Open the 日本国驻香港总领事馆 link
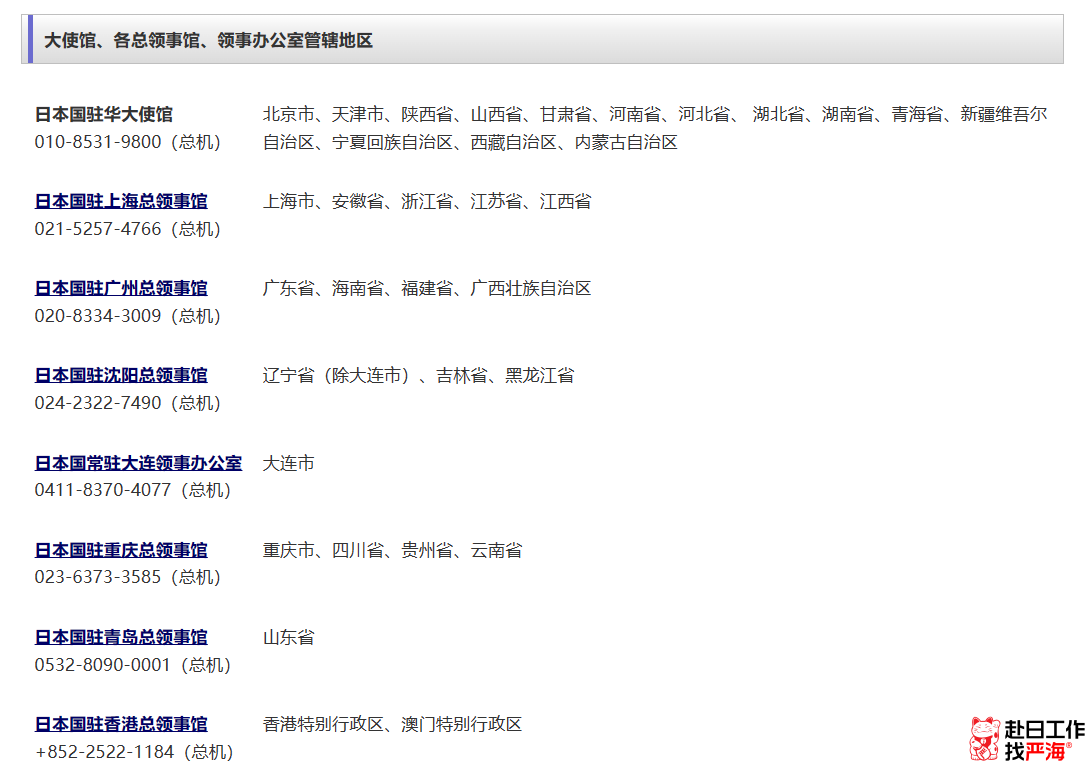The width and height of the screenshot is (1086, 776). coord(121,725)
